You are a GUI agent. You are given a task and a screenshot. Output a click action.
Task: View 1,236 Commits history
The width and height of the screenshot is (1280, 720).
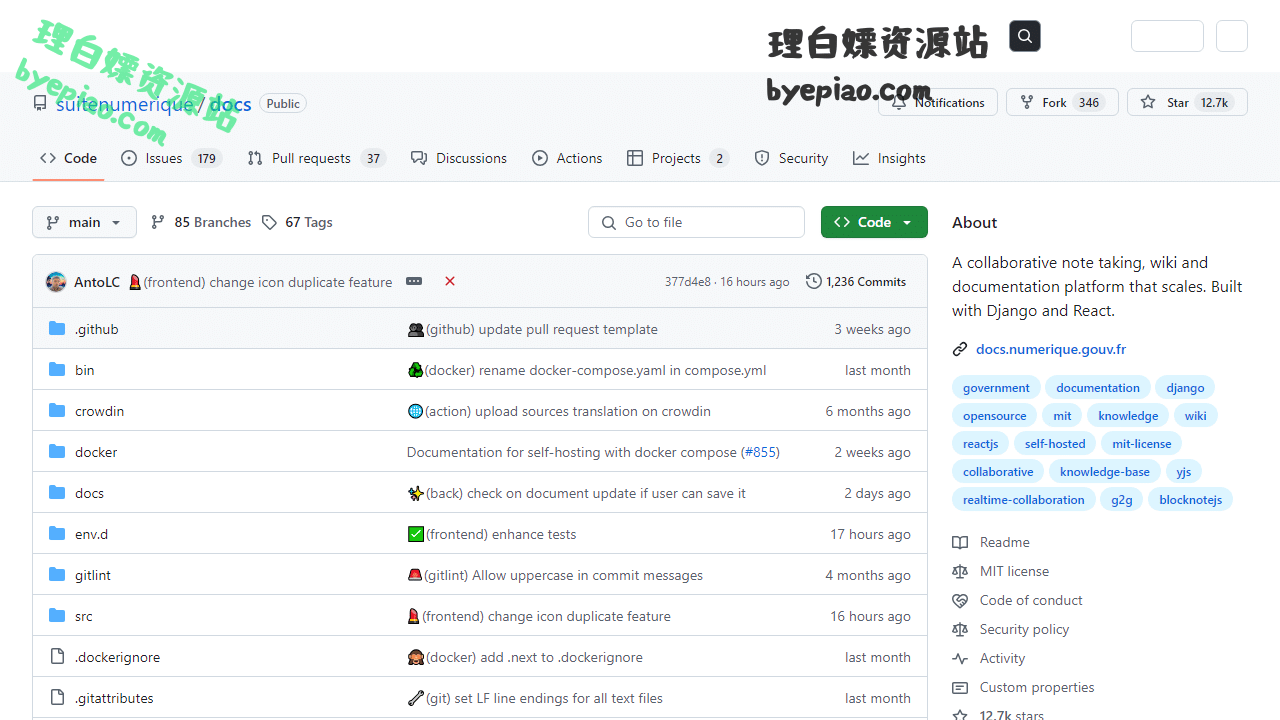click(856, 282)
